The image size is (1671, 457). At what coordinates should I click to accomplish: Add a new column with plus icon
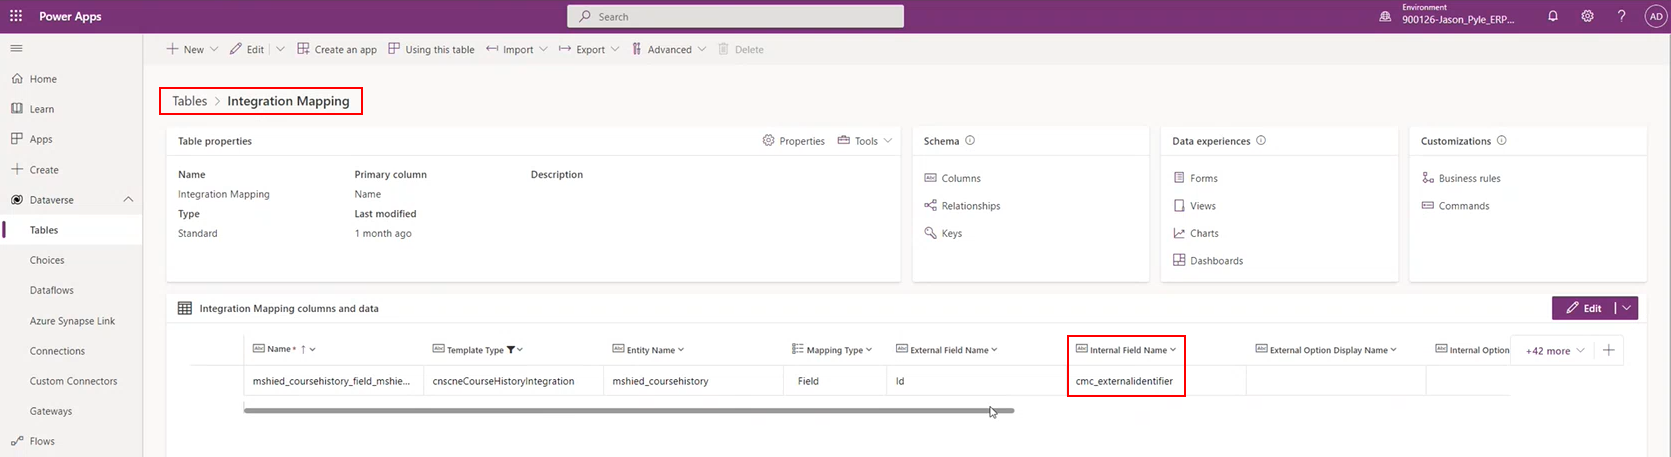tap(1608, 350)
